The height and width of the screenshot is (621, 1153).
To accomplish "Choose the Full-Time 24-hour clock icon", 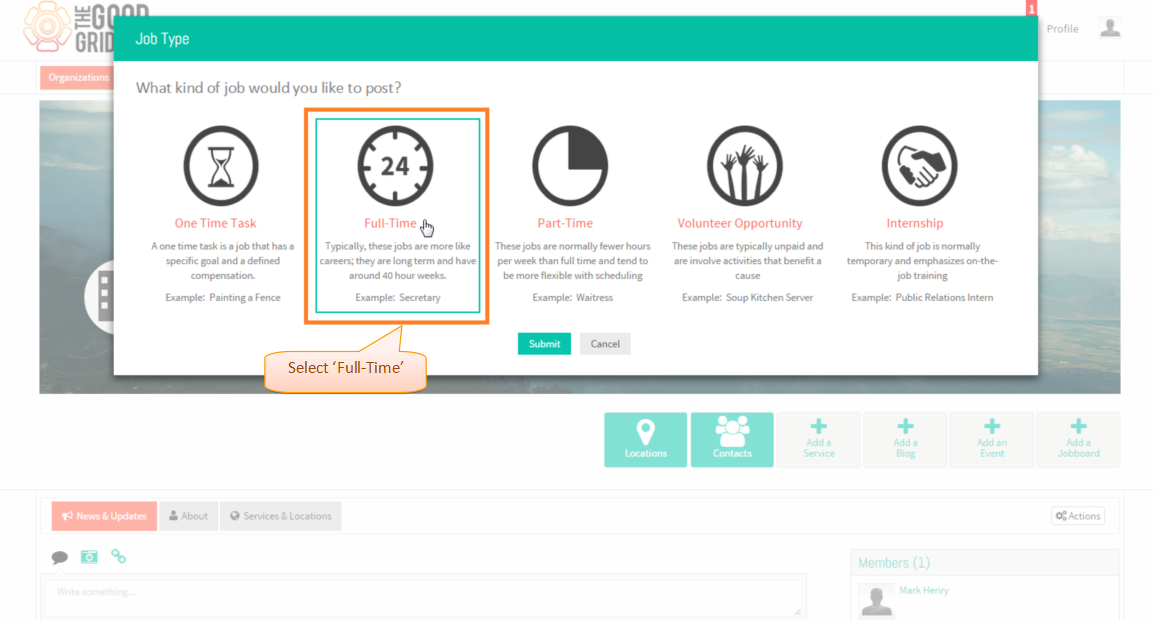I will tap(396, 166).
